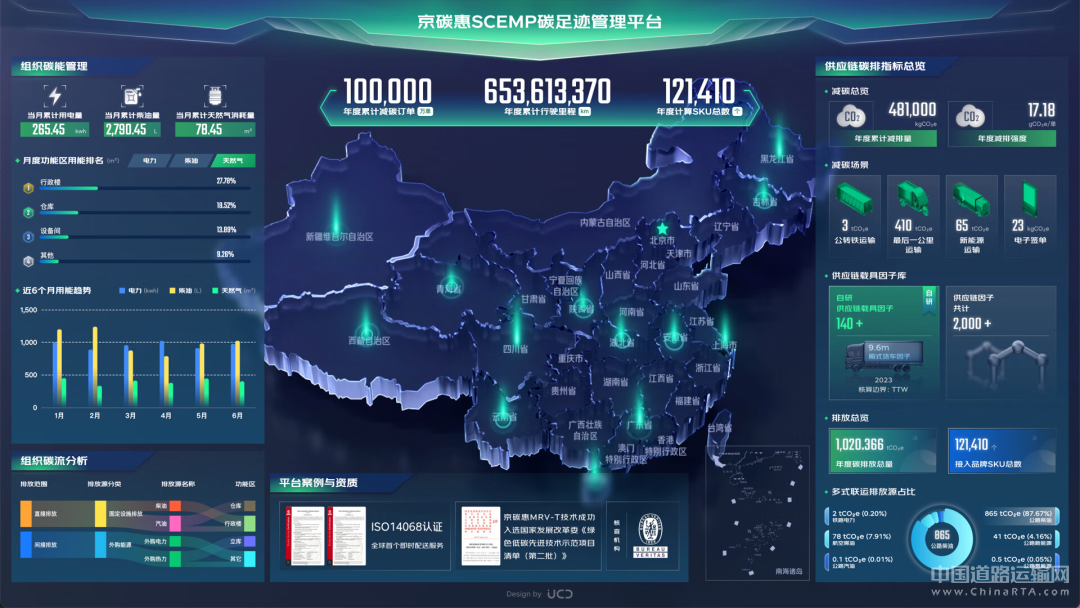Open the 南海诸岛 inset map
The image size is (1080, 608).
(x=757, y=512)
